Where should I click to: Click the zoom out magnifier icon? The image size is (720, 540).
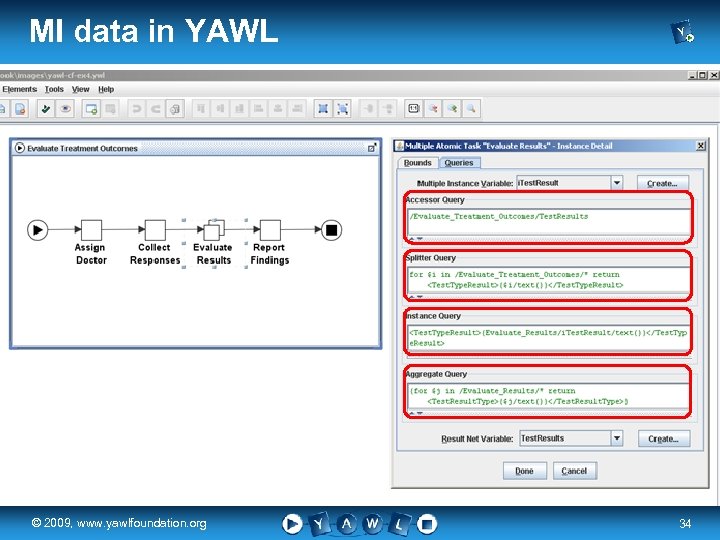click(x=433, y=109)
